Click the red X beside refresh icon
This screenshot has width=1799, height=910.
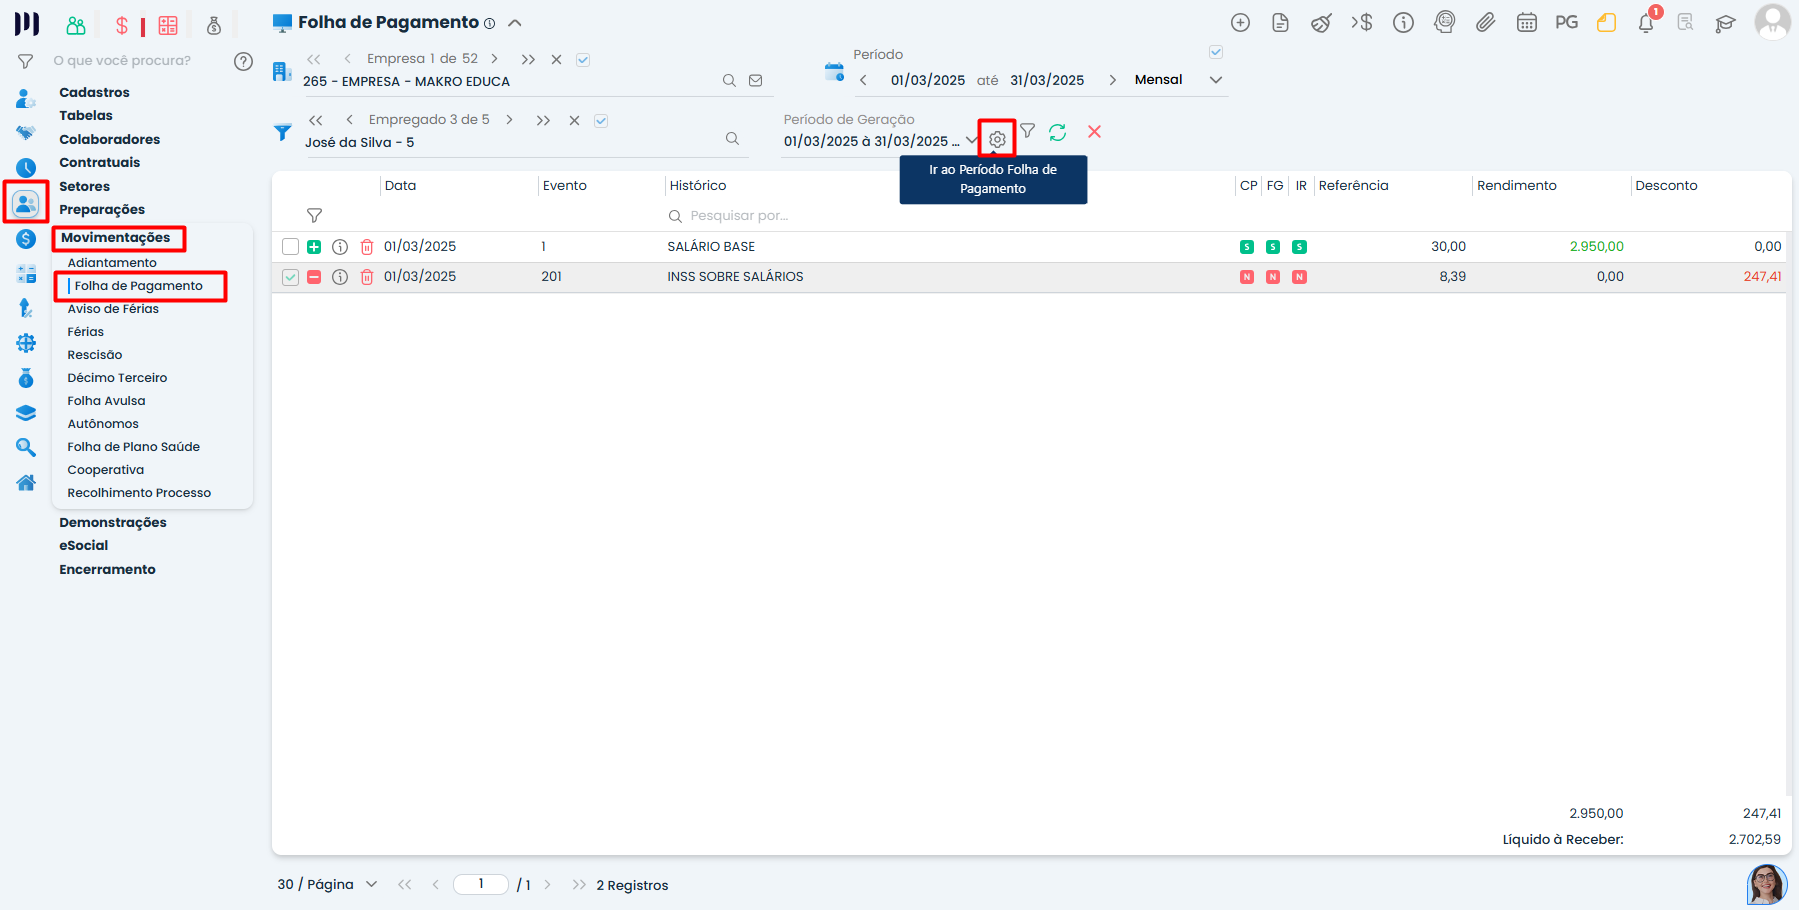click(x=1094, y=132)
